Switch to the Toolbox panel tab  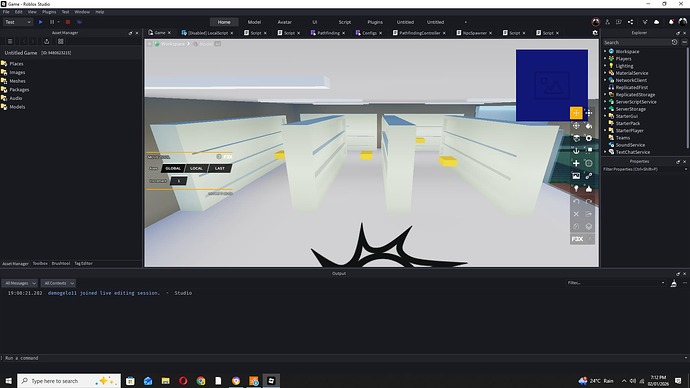click(x=40, y=264)
